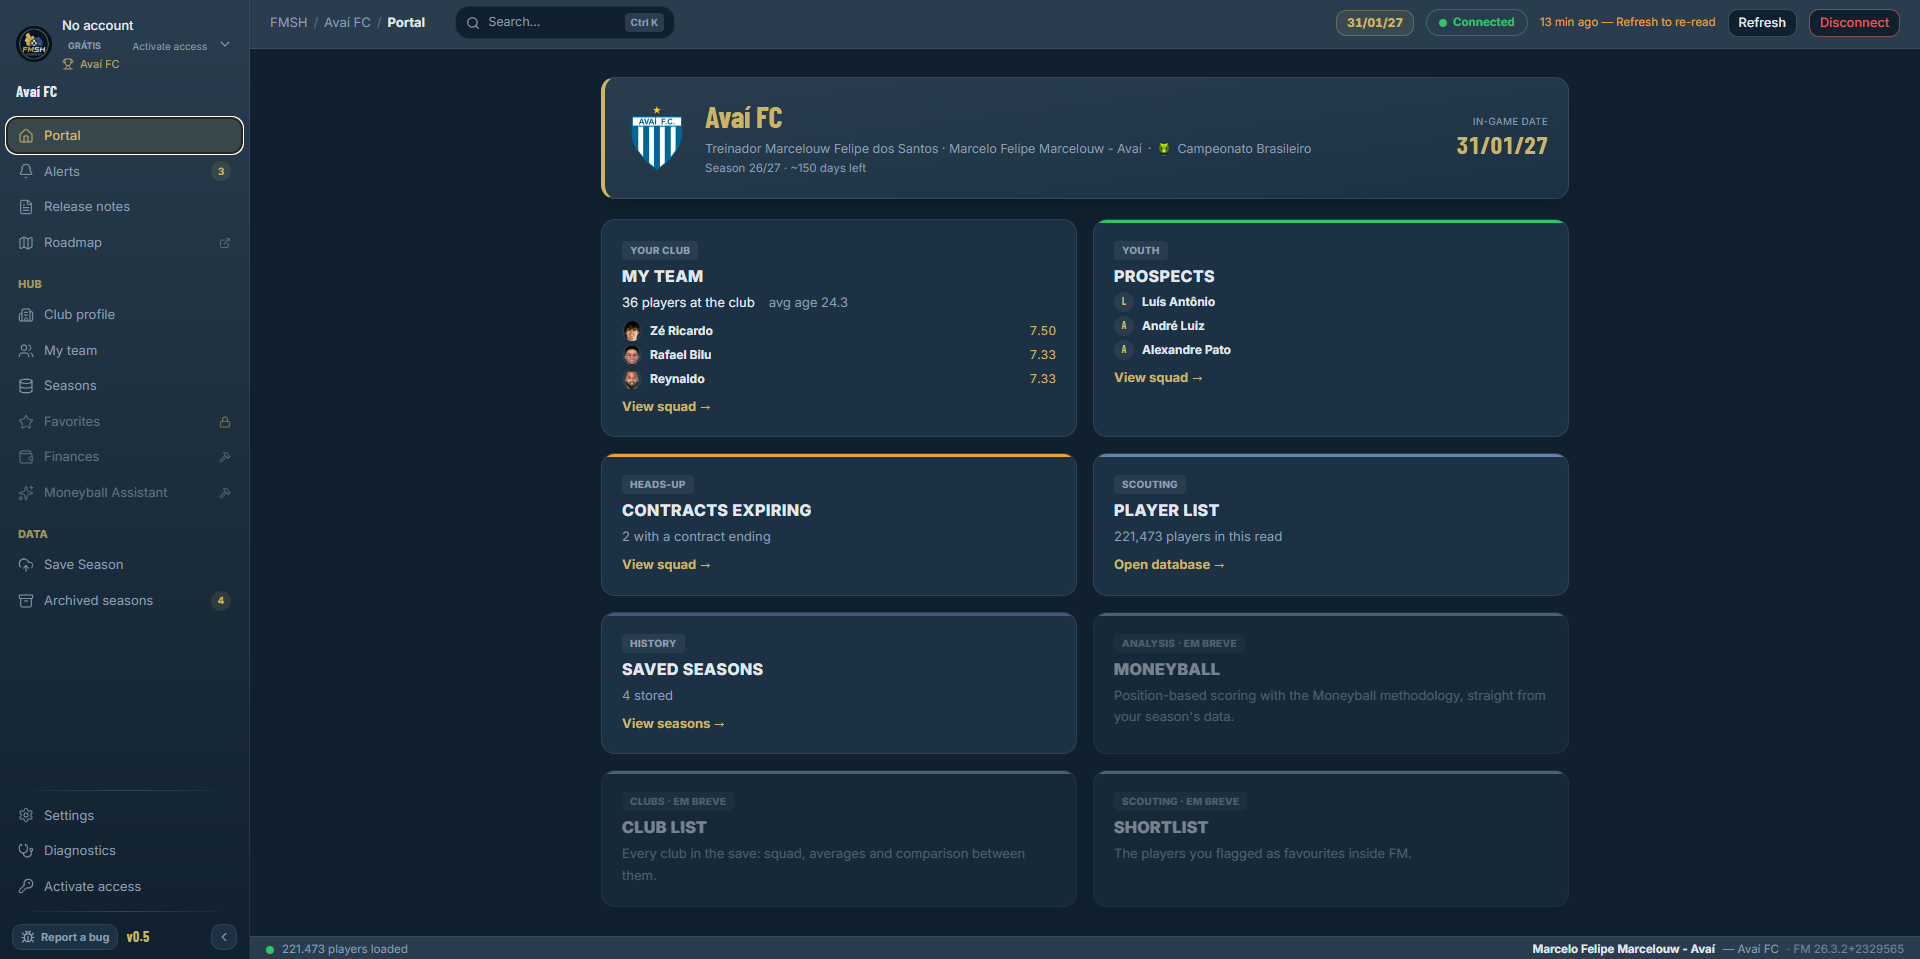1920x959 pixels.
Task: Expand the account dropdown chevron
Action: (225, 44)
